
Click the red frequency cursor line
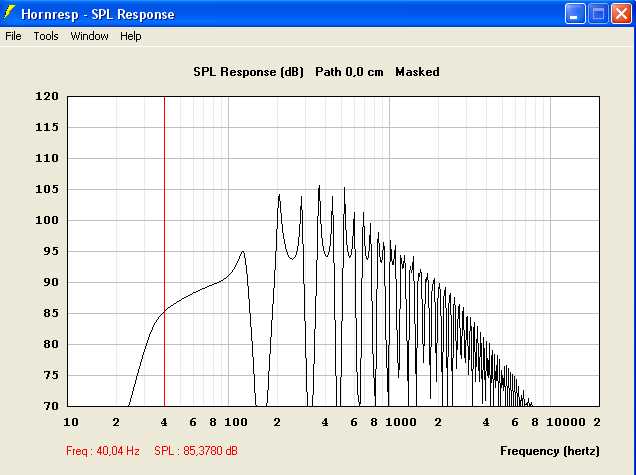pyautogui.click(x=164, y=251)
